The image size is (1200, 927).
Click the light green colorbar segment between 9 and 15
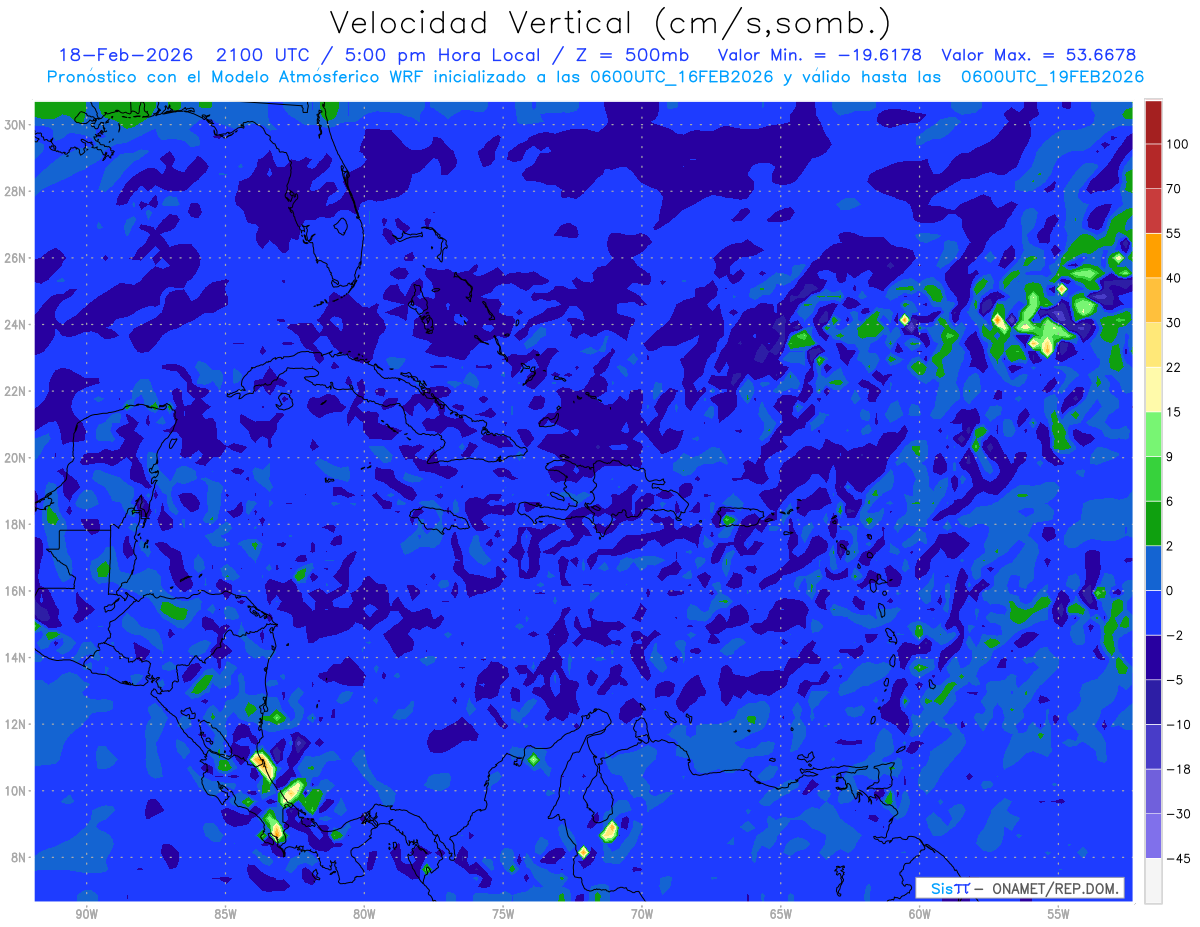click(1153, 434)
